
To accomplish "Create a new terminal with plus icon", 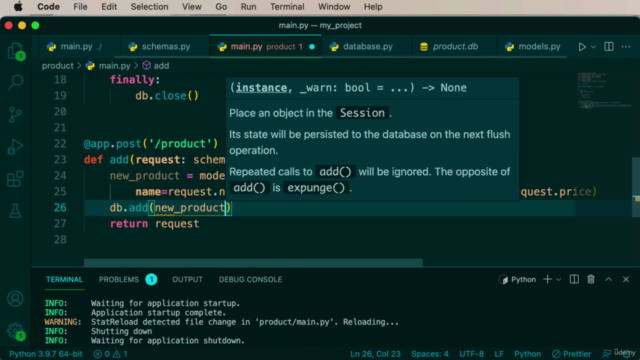I will (x=547, y=279).
